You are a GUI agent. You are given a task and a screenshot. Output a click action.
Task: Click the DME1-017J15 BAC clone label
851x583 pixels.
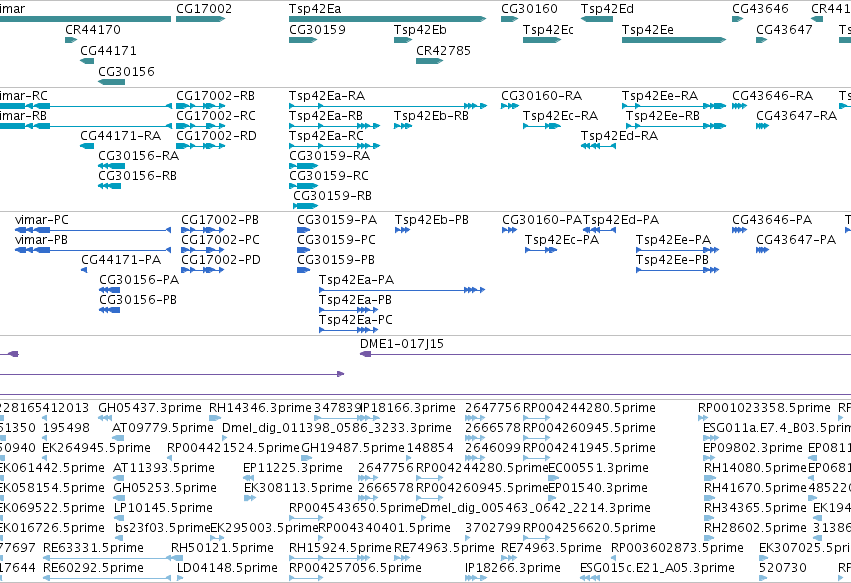402,344
